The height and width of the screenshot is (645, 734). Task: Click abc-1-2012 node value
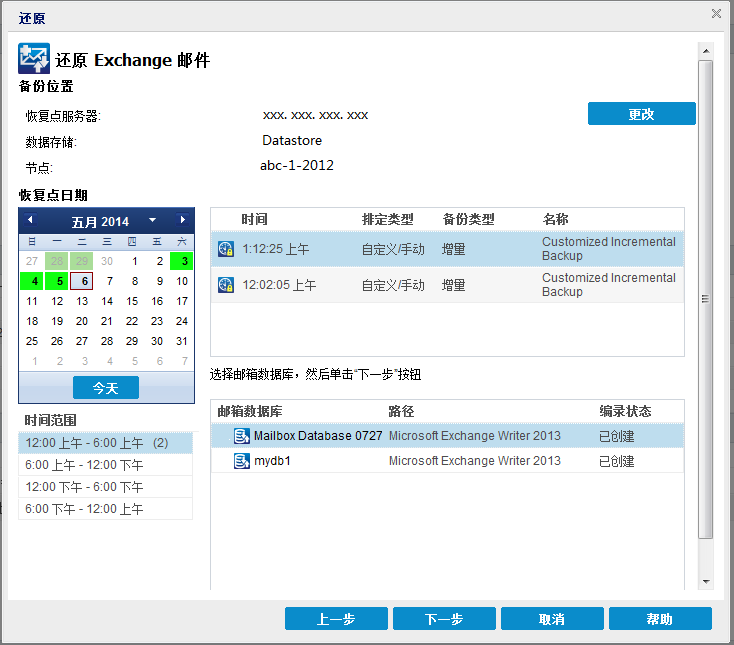pyautogui.click(x=297, y=165)
